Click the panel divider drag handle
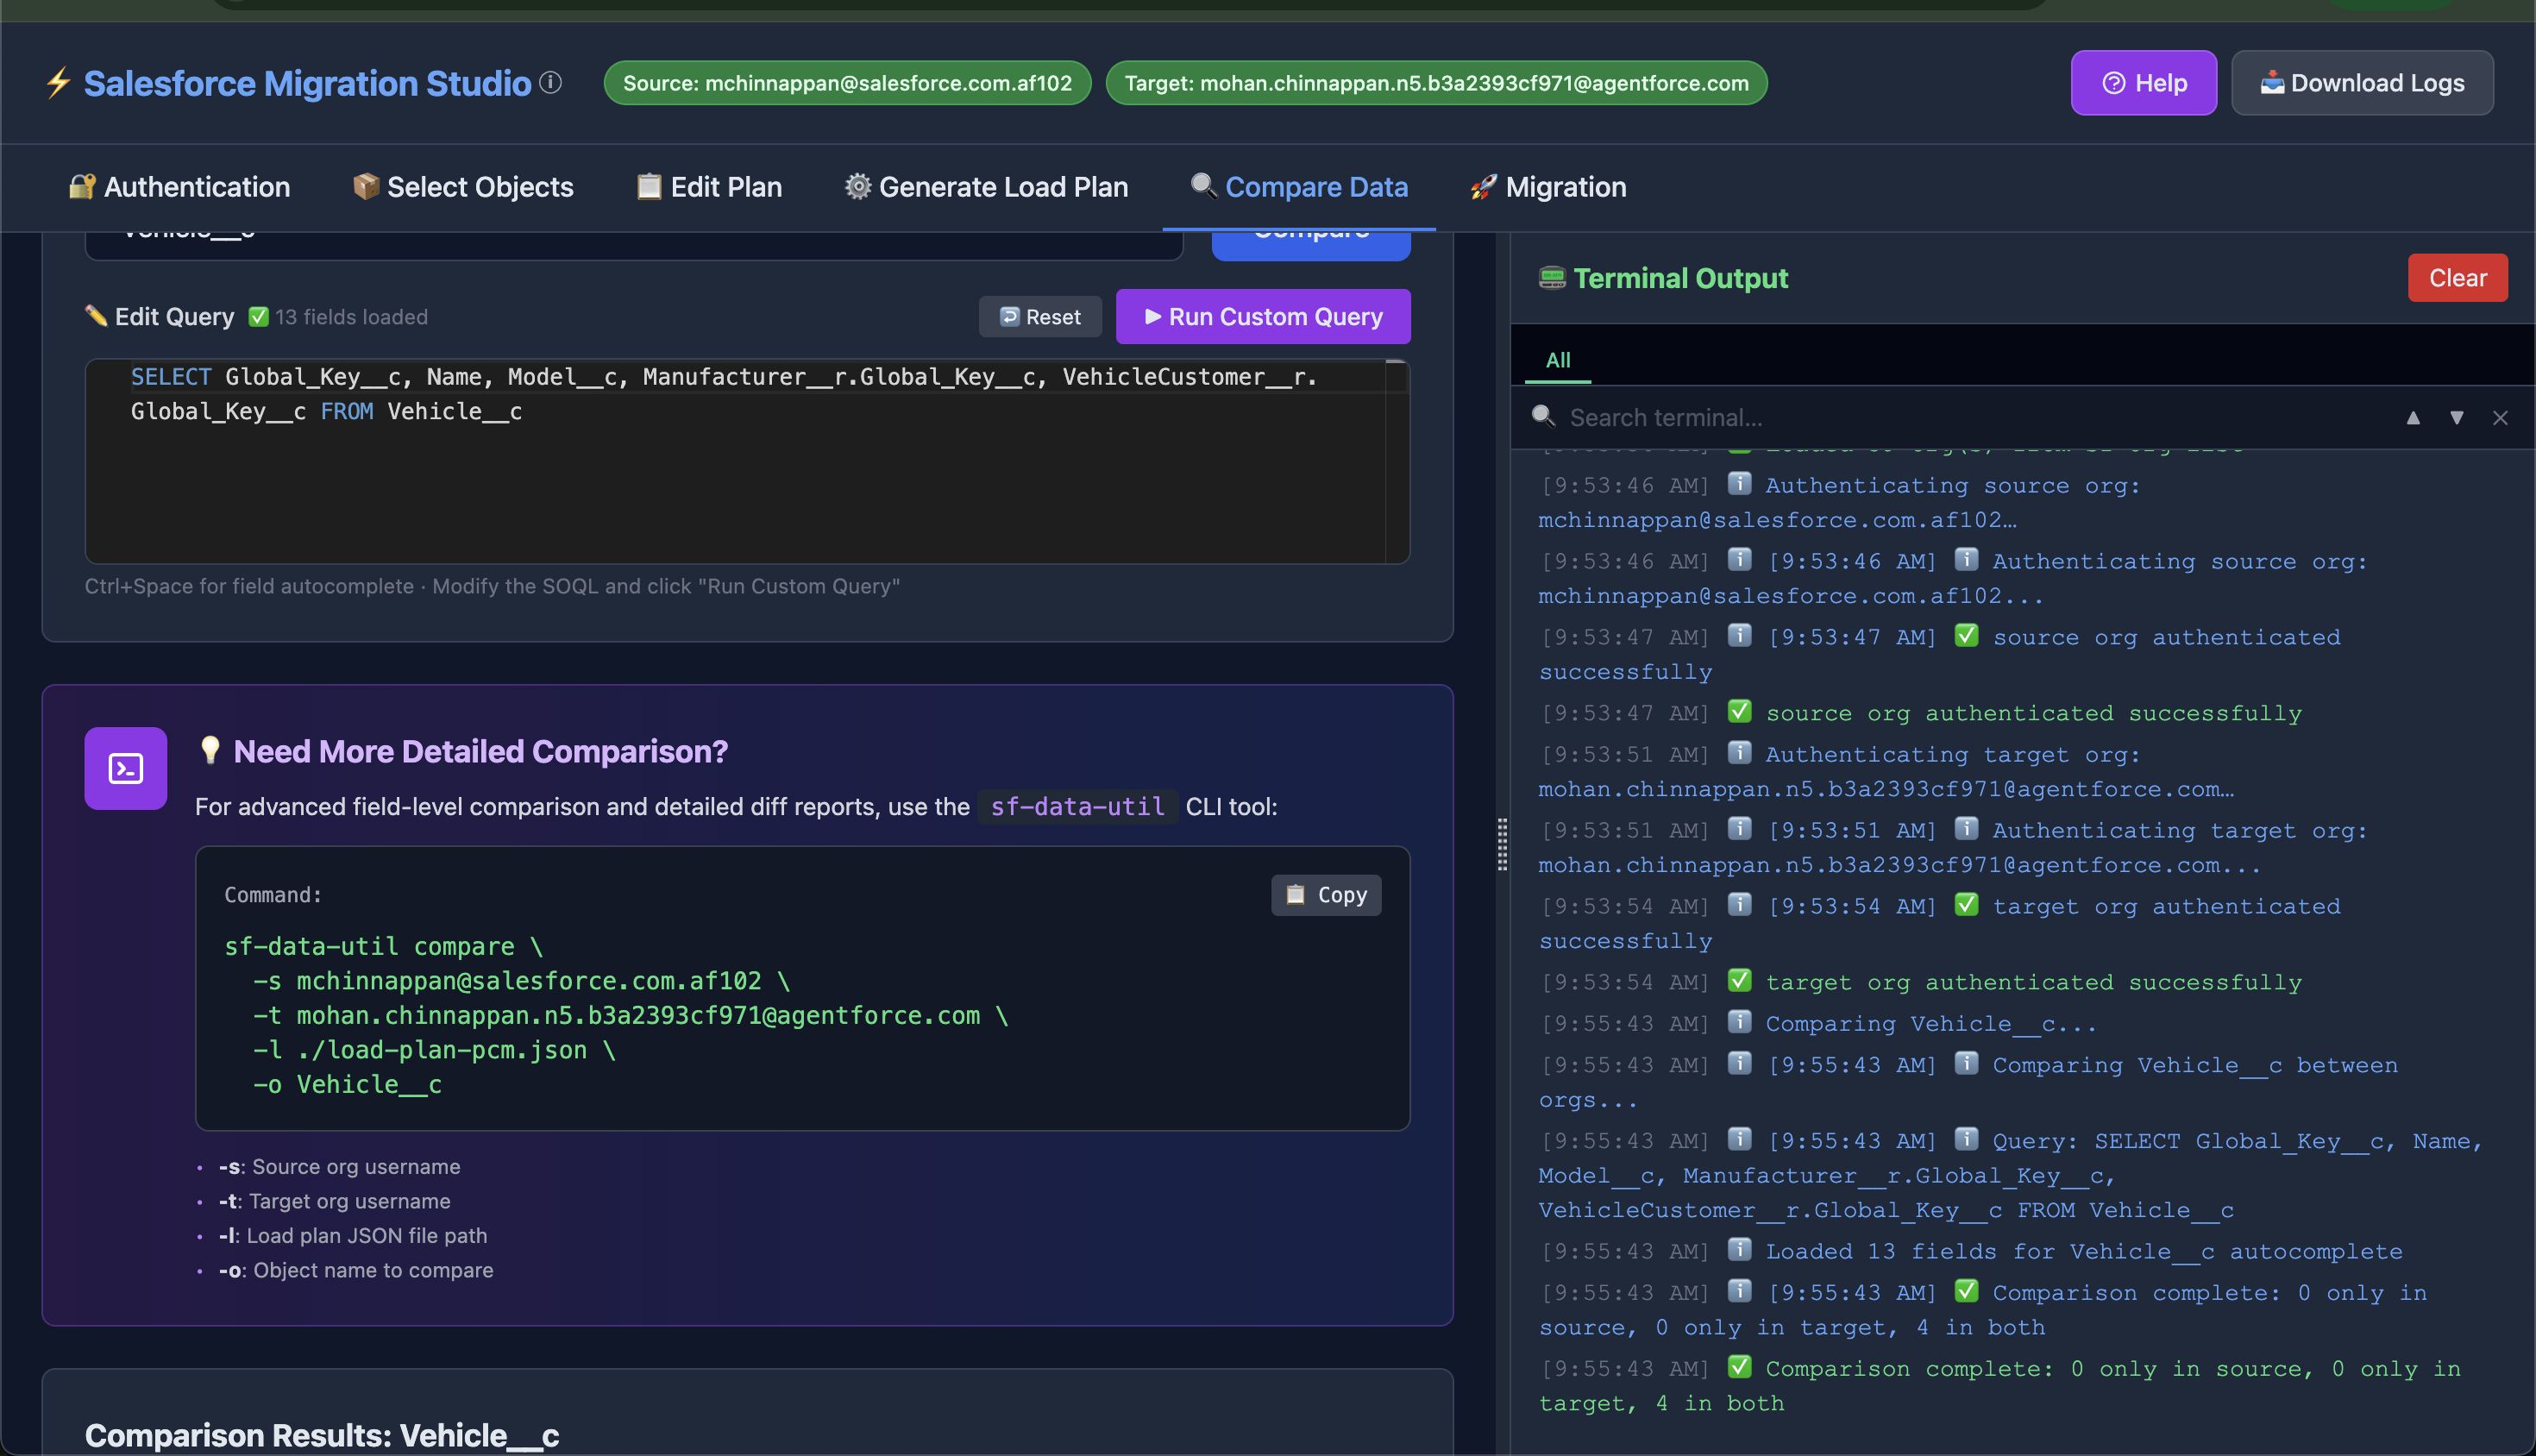 coord(1502,844)
